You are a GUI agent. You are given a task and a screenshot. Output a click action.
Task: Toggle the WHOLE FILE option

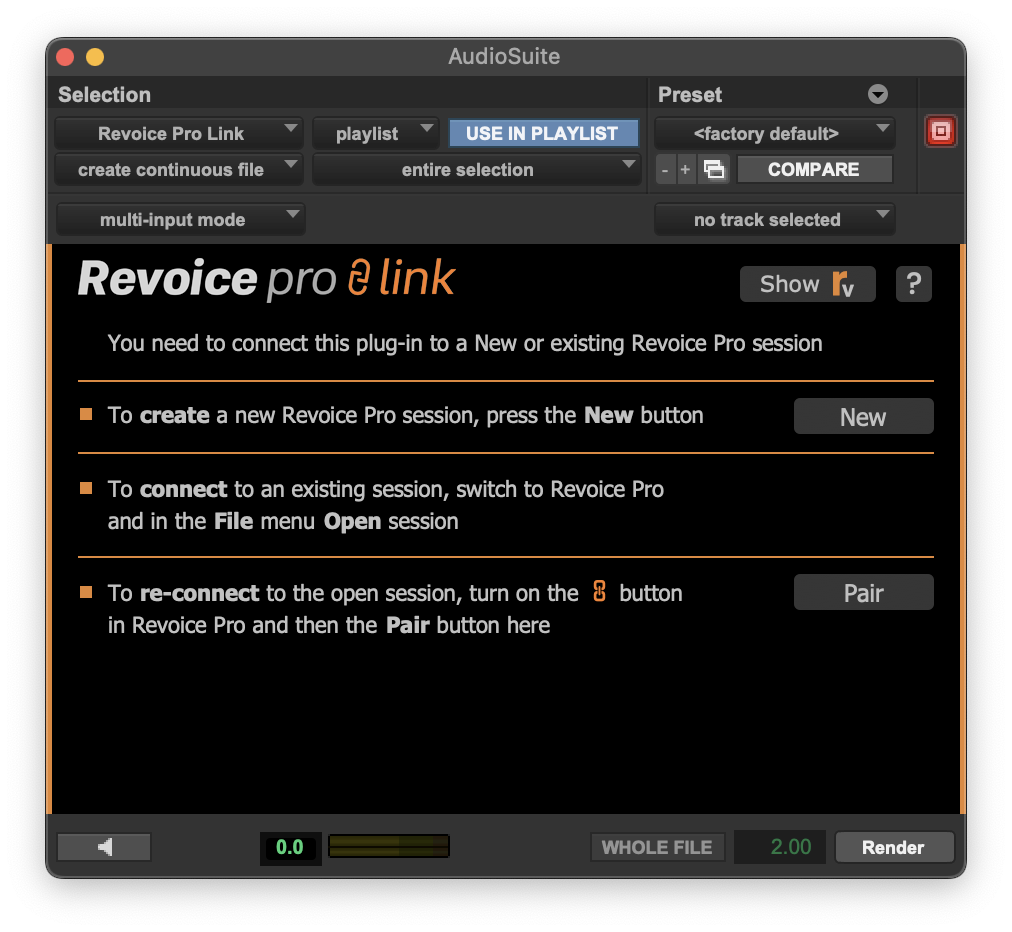656,847
